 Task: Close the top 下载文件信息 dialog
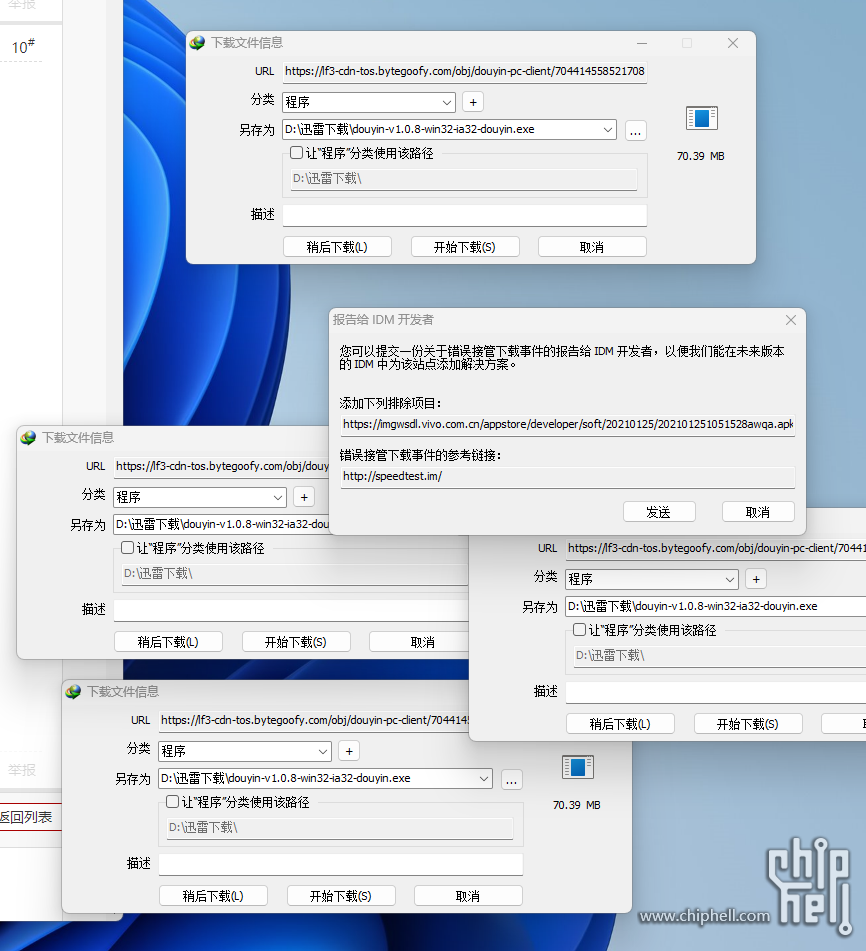click(x=733, y=43)
